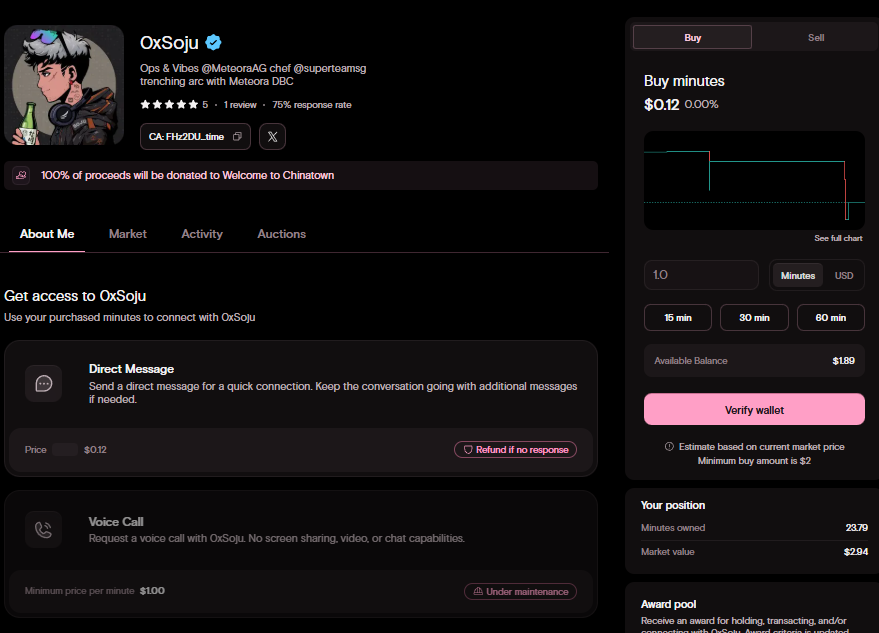The height and width of the screenshot is (633, 879).
Task: Choose the 60 min preset
Action: coord(831,318)
